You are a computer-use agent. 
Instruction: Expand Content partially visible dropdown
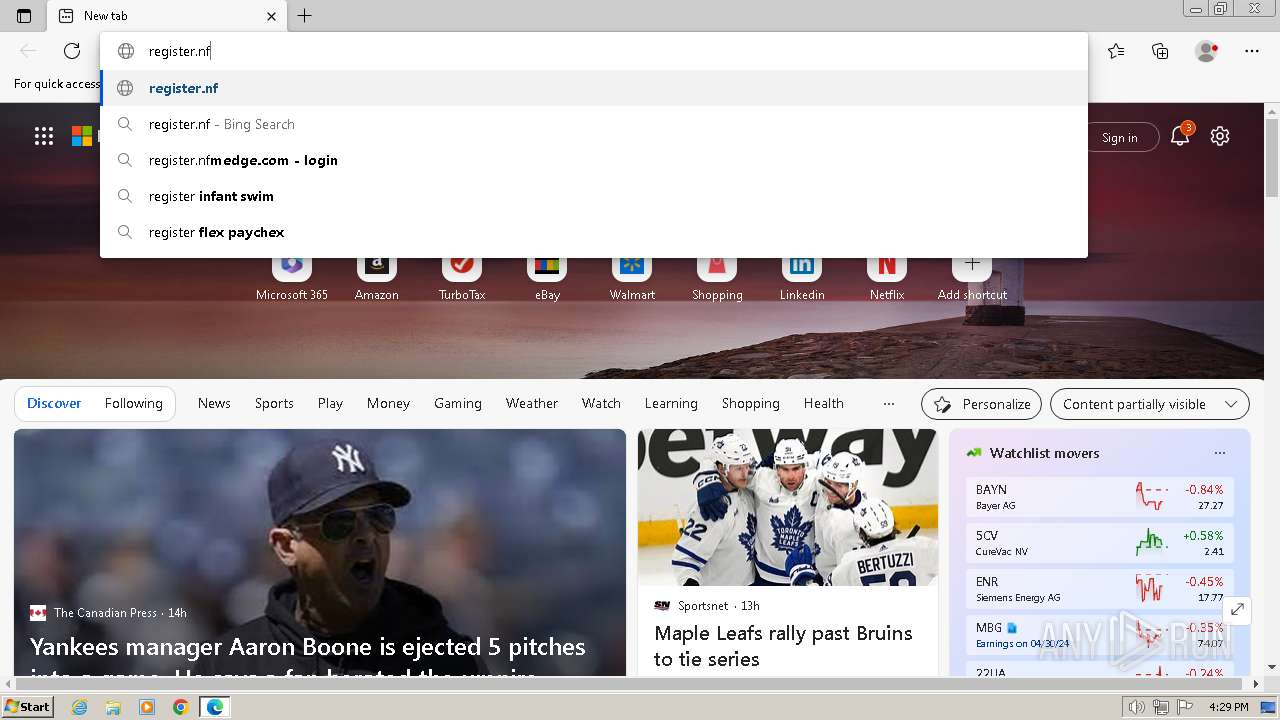[1150, 404]
